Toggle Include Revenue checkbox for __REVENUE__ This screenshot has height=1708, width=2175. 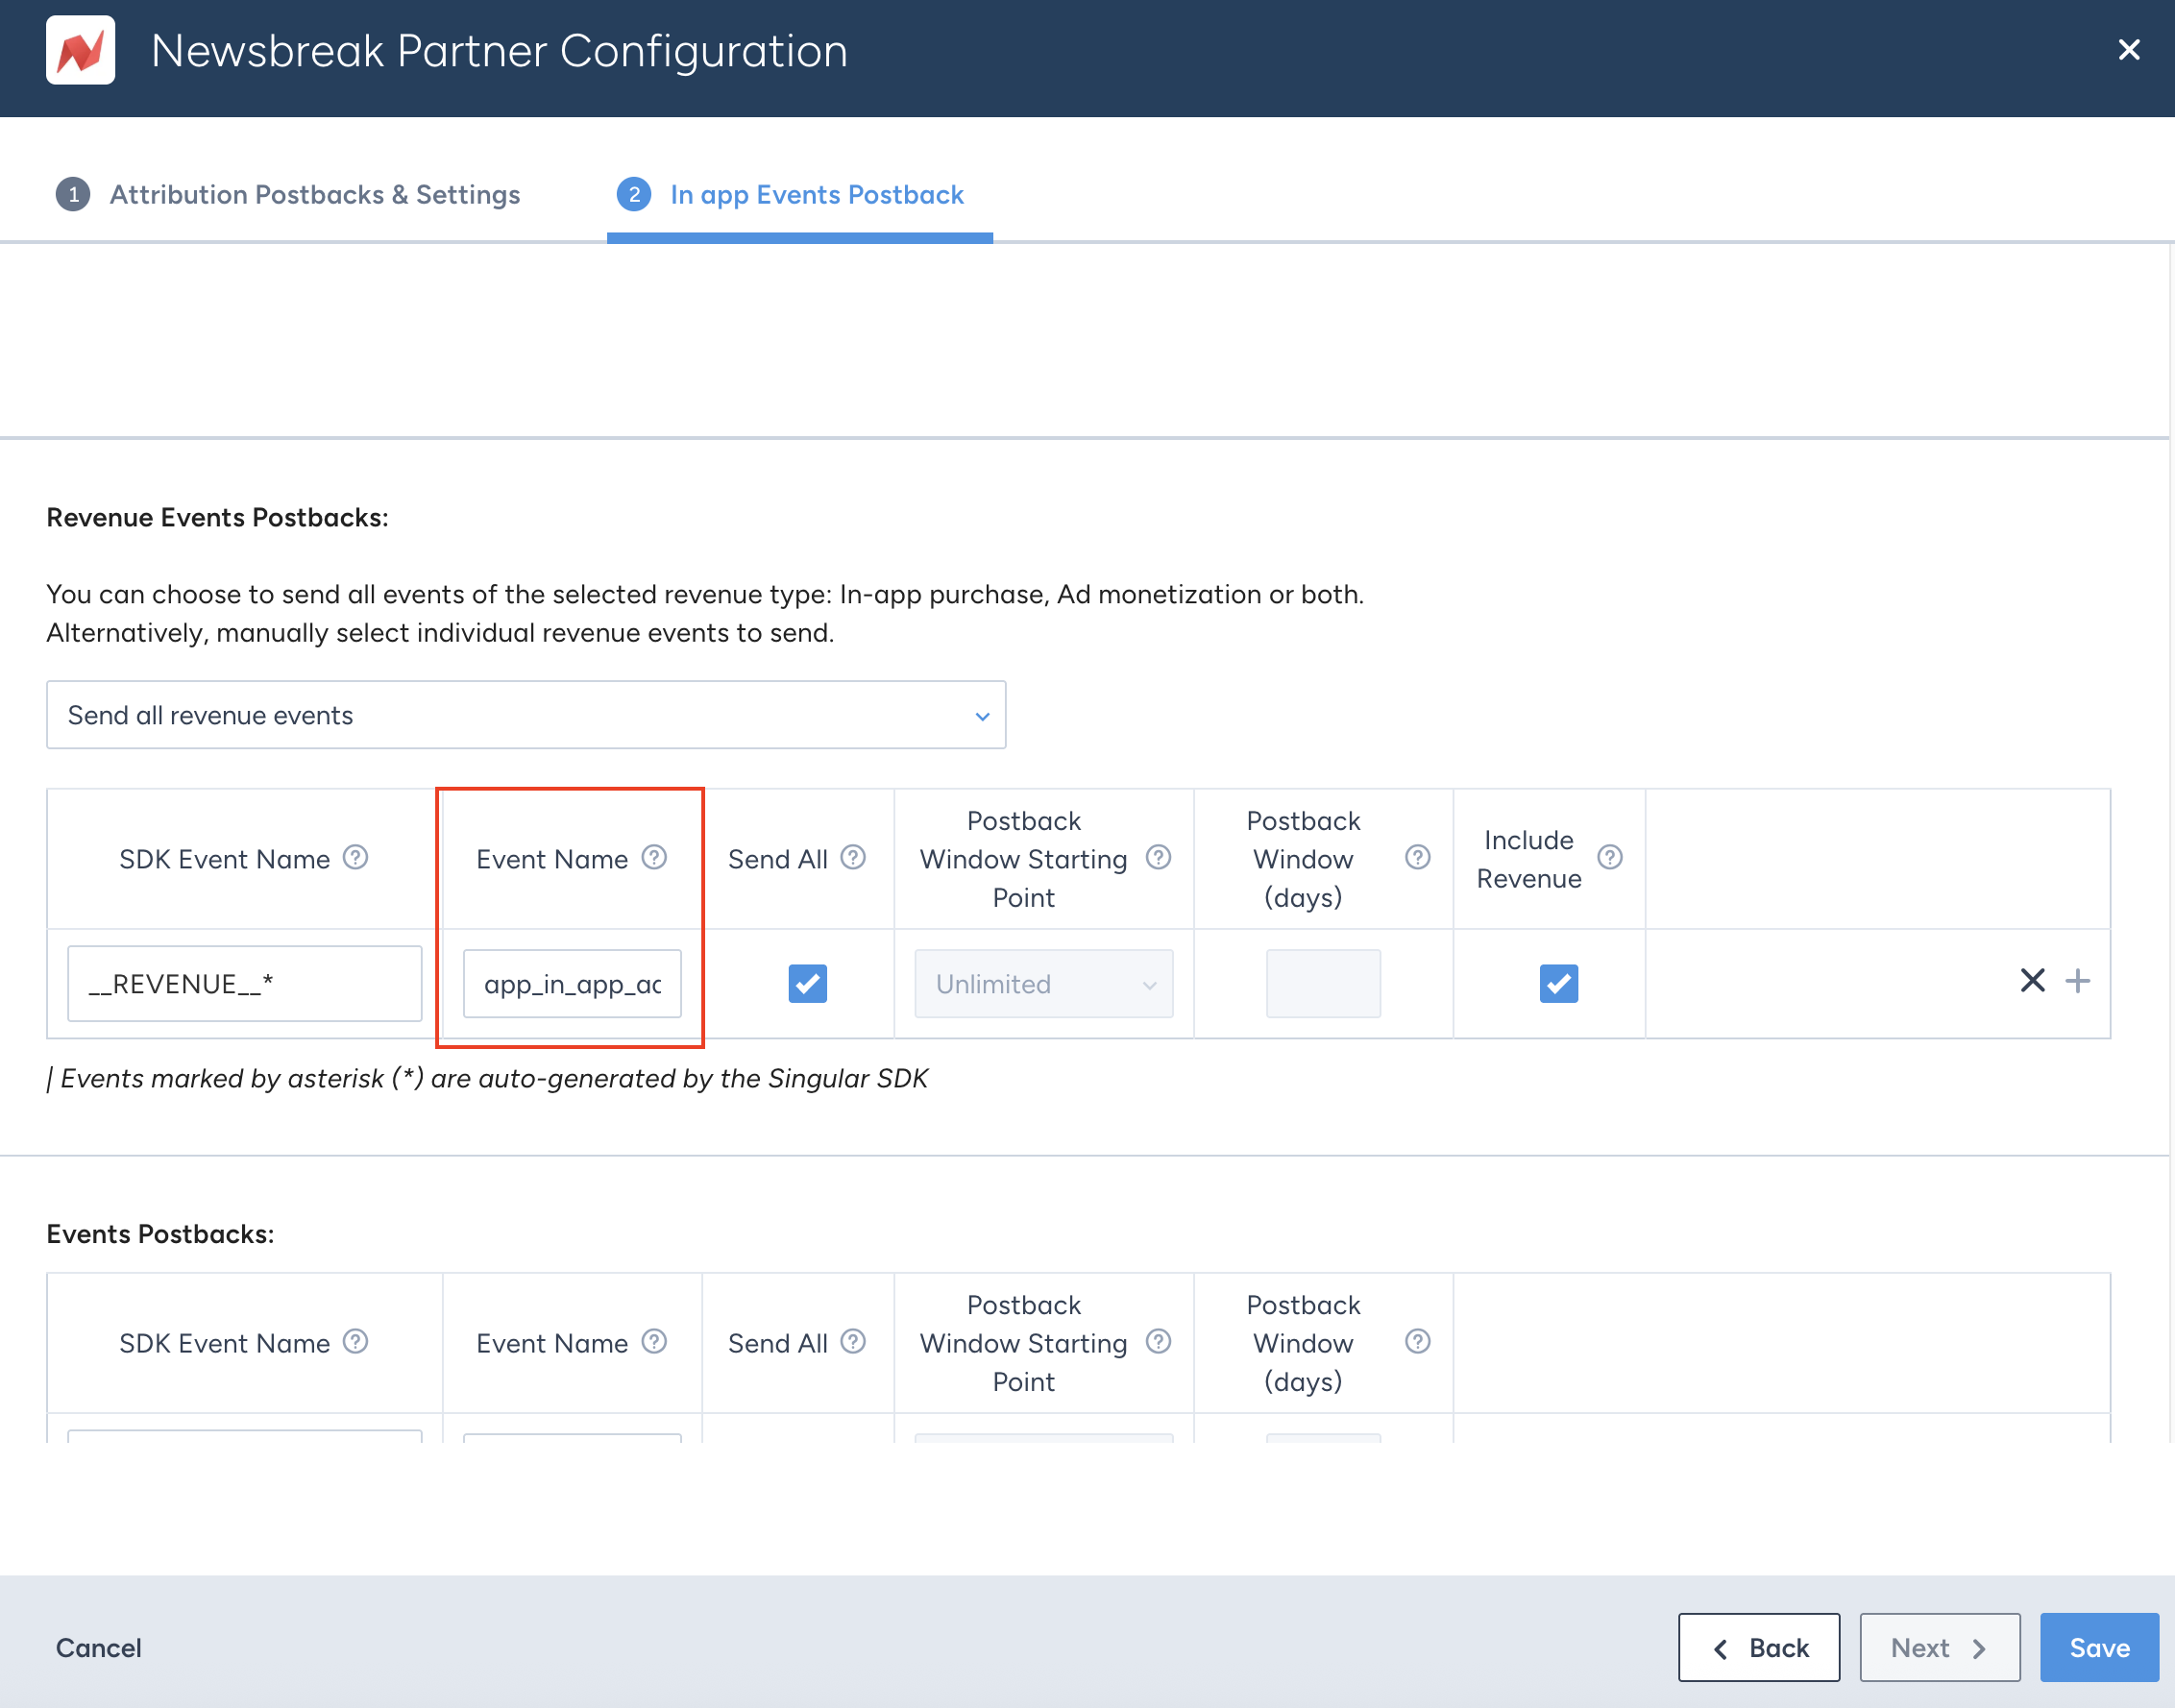pos(1558,983)
